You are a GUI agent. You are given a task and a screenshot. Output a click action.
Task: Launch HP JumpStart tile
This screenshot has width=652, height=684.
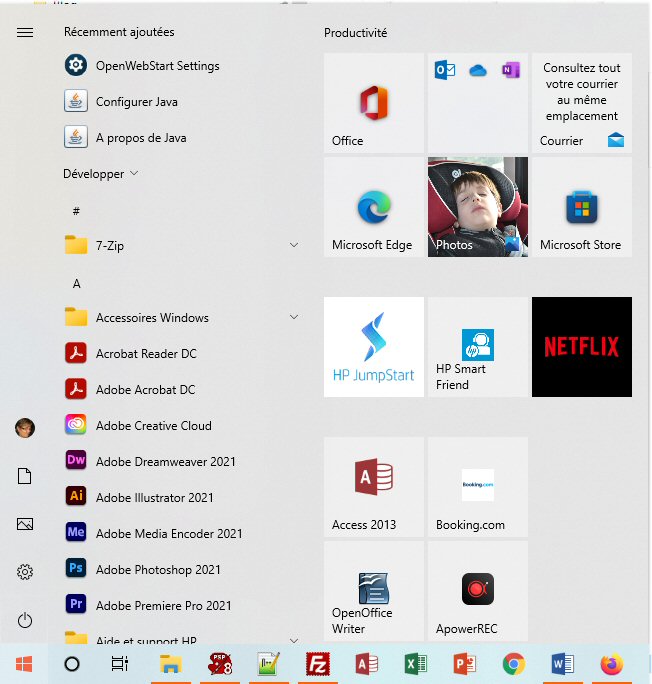coord(373,346)
